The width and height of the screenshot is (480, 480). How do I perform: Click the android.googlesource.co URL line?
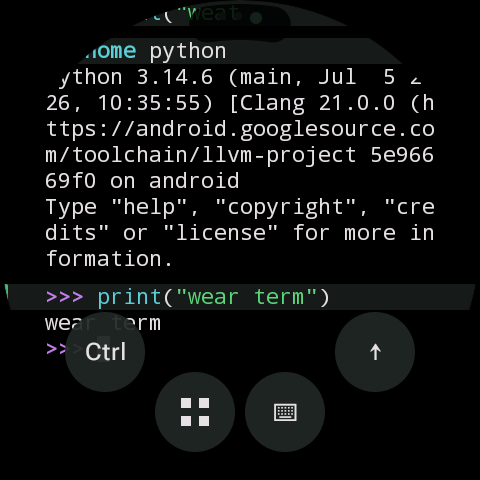[x=240, y=129]
